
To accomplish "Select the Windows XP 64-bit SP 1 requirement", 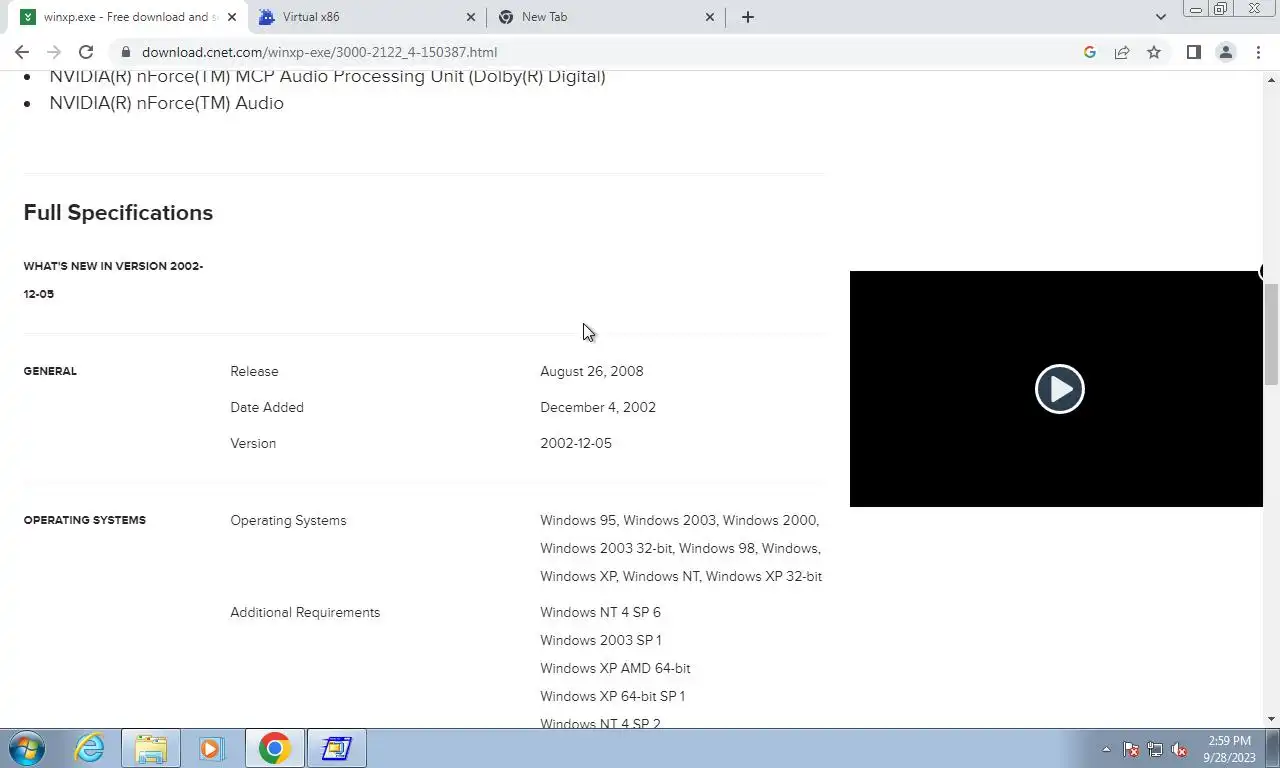I will click(613, 696).
